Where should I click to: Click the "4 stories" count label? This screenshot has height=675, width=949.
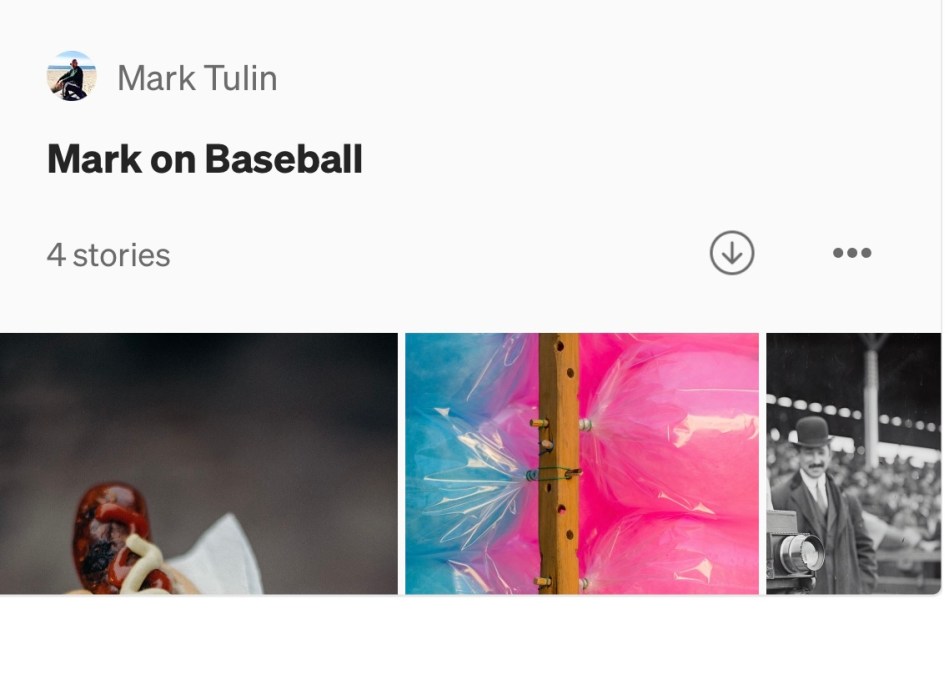[108, 255]
